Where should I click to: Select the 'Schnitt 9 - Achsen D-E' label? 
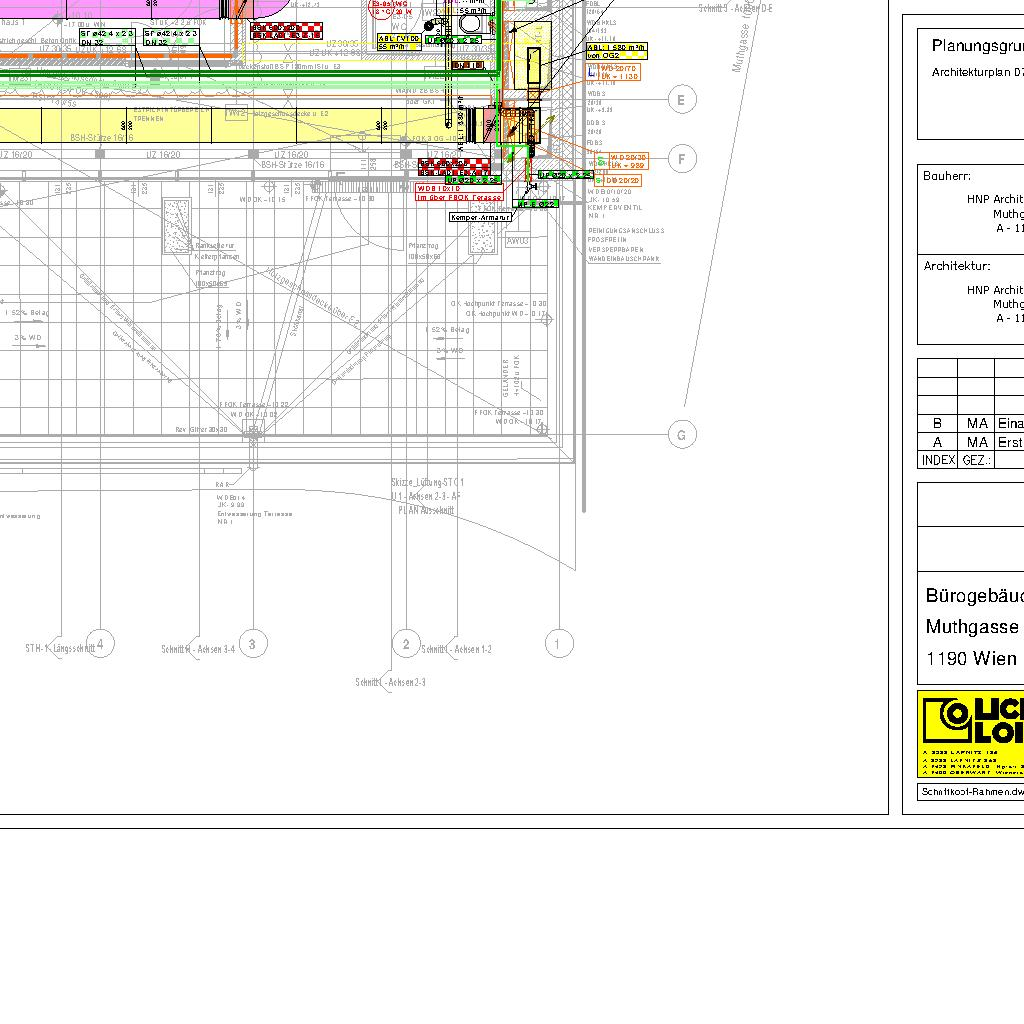click(735, 8)
